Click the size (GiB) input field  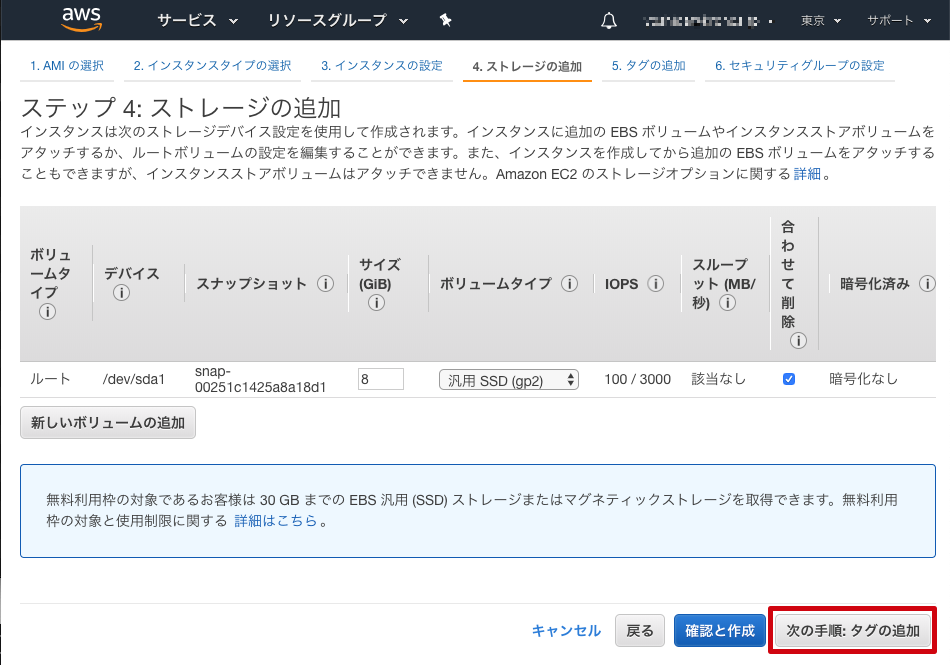380,379
